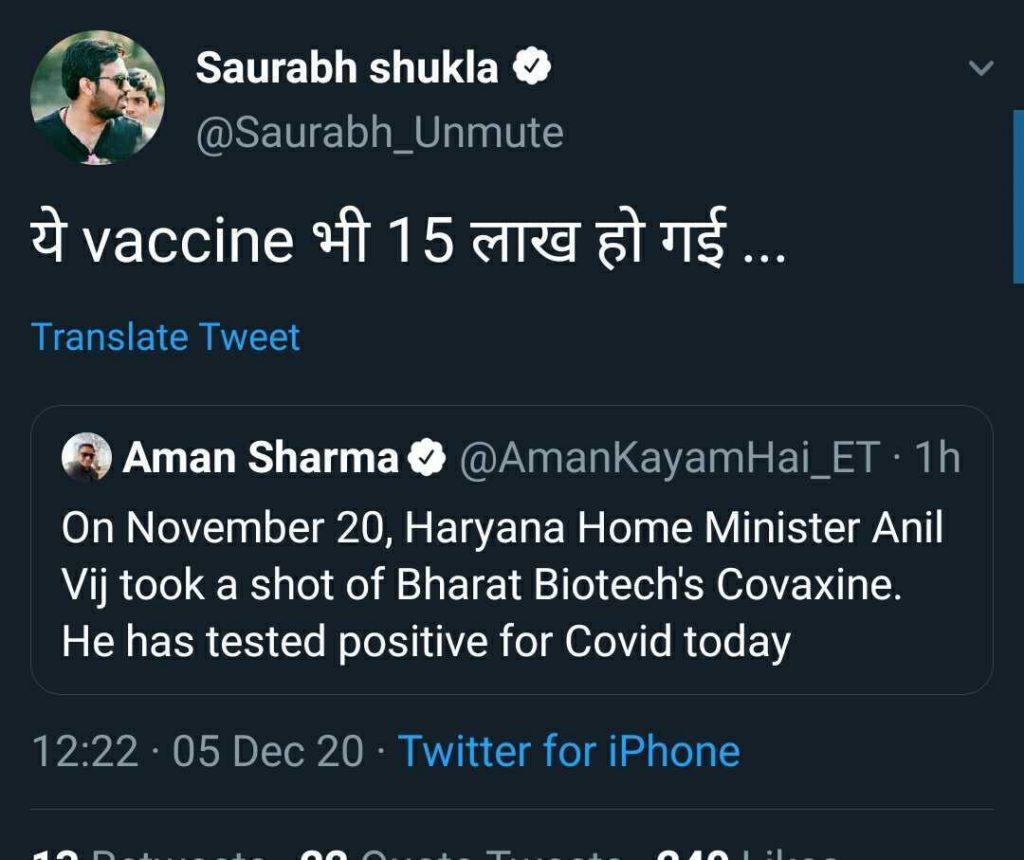Screen dimensions: 1024x860
Task: Open the @AmanKayamHai_ET handle
Action: click(x=668, y=458)
